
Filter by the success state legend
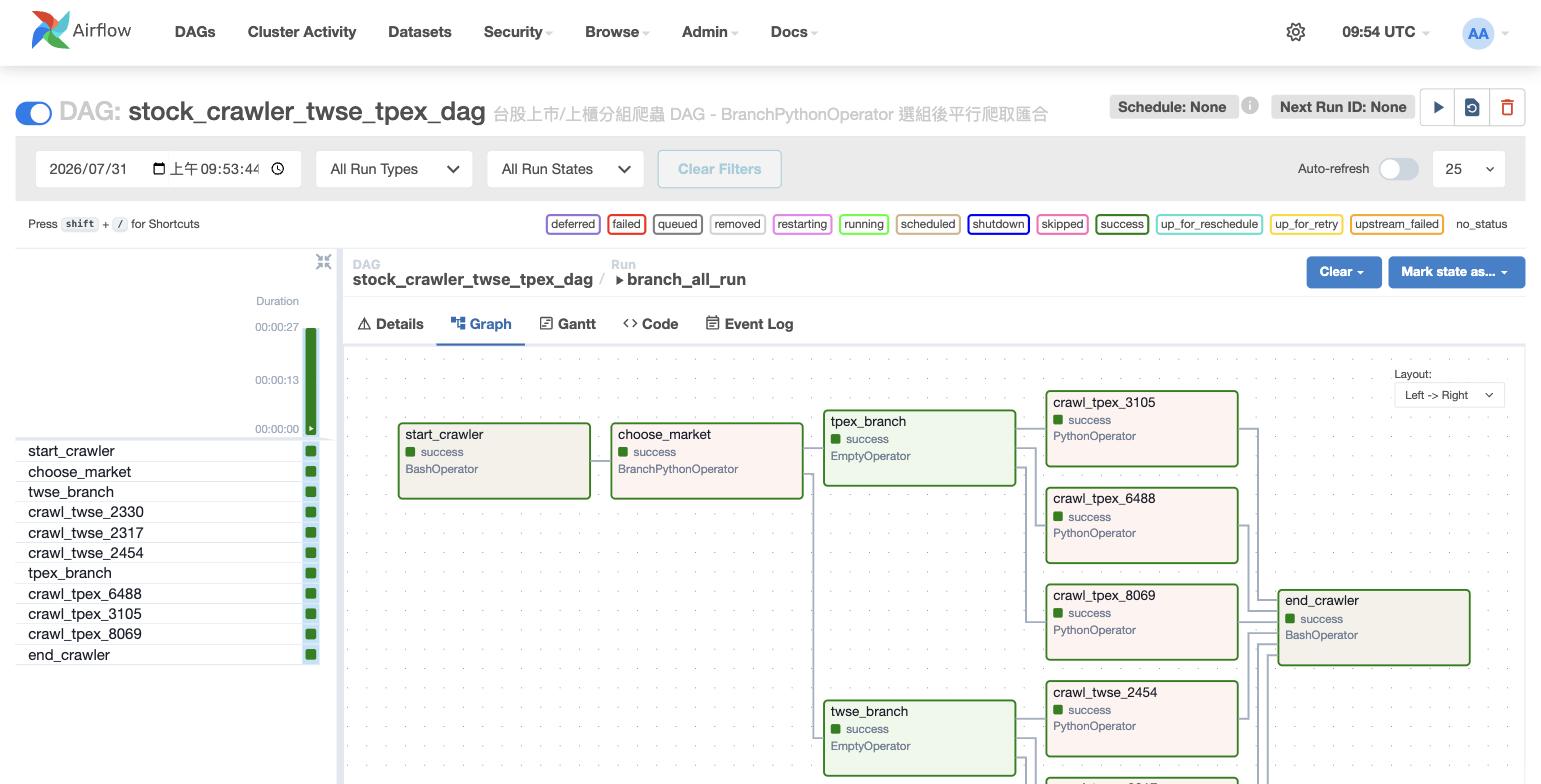point(1122,224)
